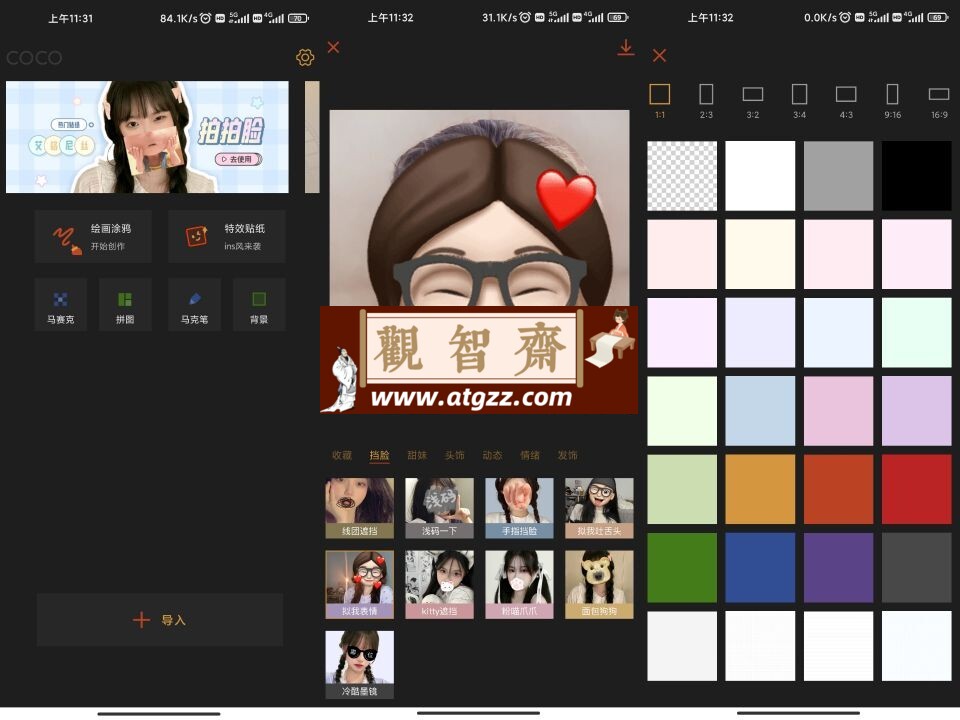
Task: Switch to the 收藏 favorites tab
Action: click(342, 455)
